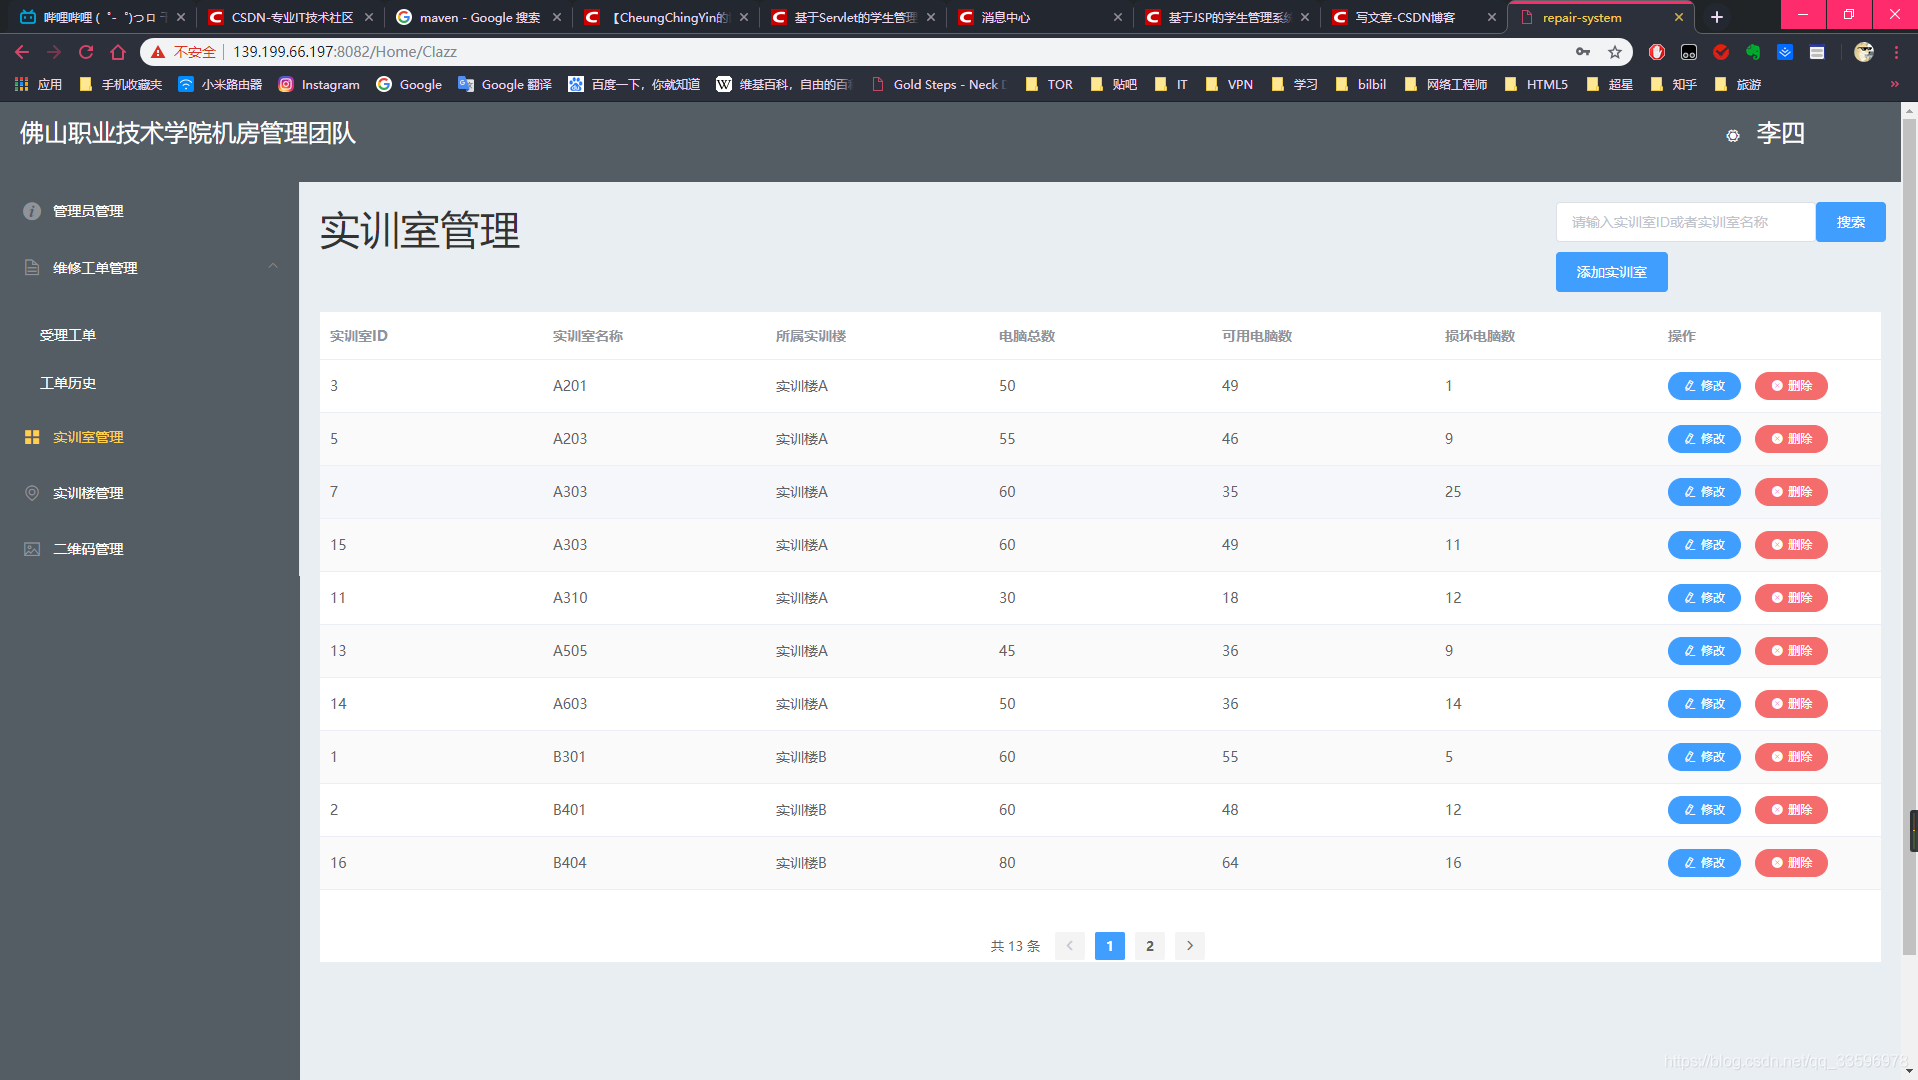Click 删除 for room B401

click(1791, 810)
